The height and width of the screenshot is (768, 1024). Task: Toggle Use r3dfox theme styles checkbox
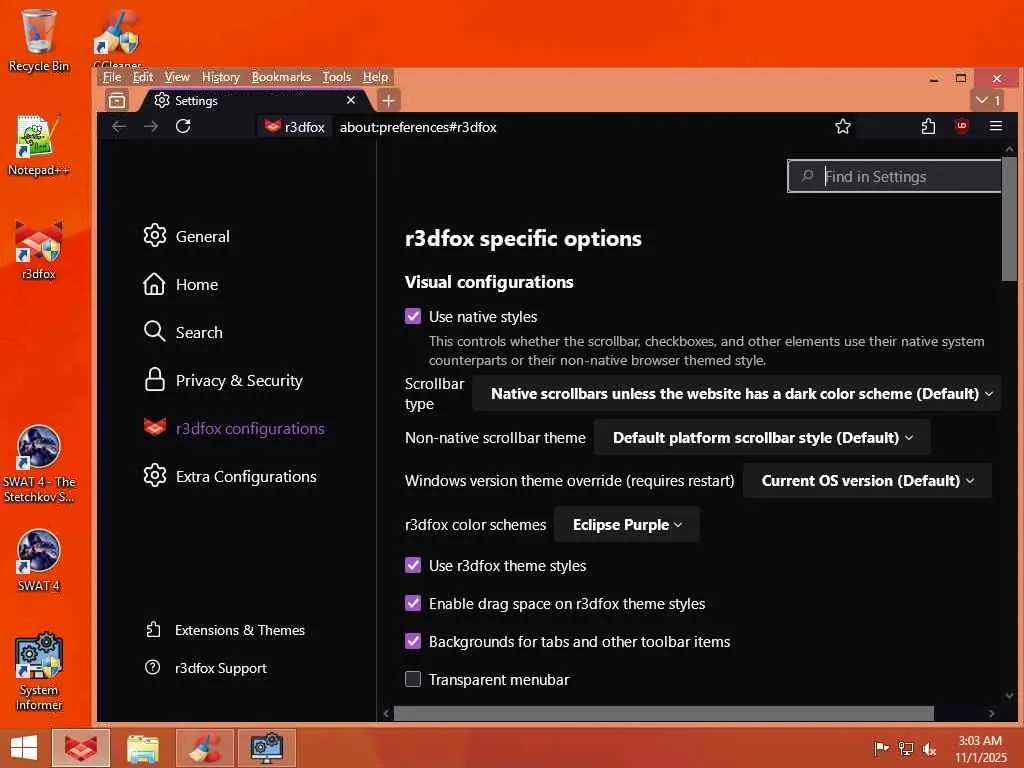(413, 566)
